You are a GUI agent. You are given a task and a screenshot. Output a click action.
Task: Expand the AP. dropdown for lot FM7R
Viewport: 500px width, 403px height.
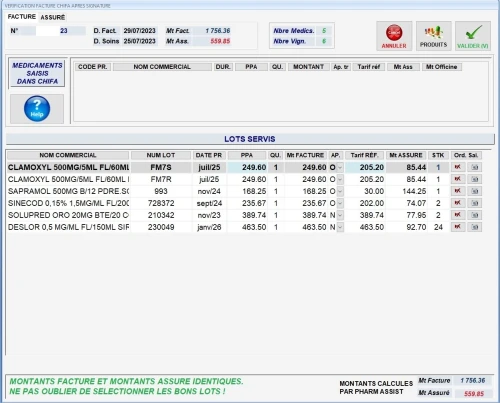[x=340, y=179]
